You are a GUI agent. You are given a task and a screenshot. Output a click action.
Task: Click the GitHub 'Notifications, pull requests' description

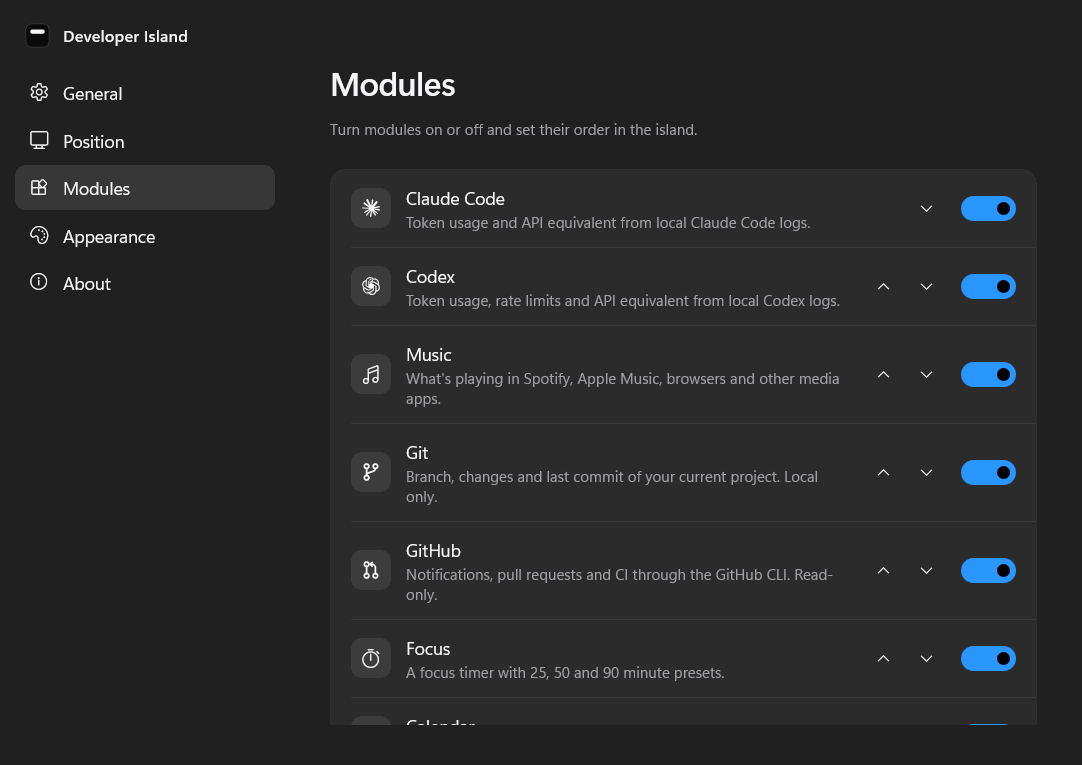619,584
